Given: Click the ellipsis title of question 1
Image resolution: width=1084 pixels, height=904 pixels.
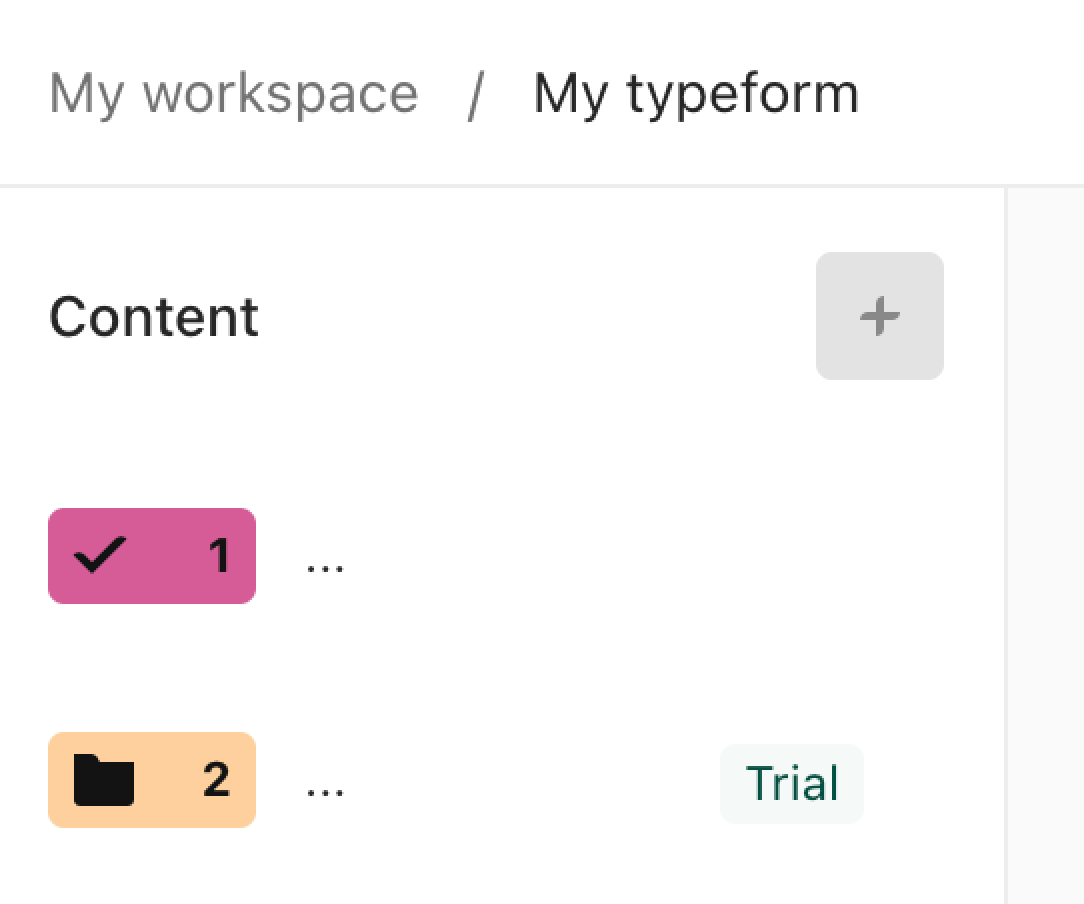Looking at the screenshot, I should [x=325, y=569].
